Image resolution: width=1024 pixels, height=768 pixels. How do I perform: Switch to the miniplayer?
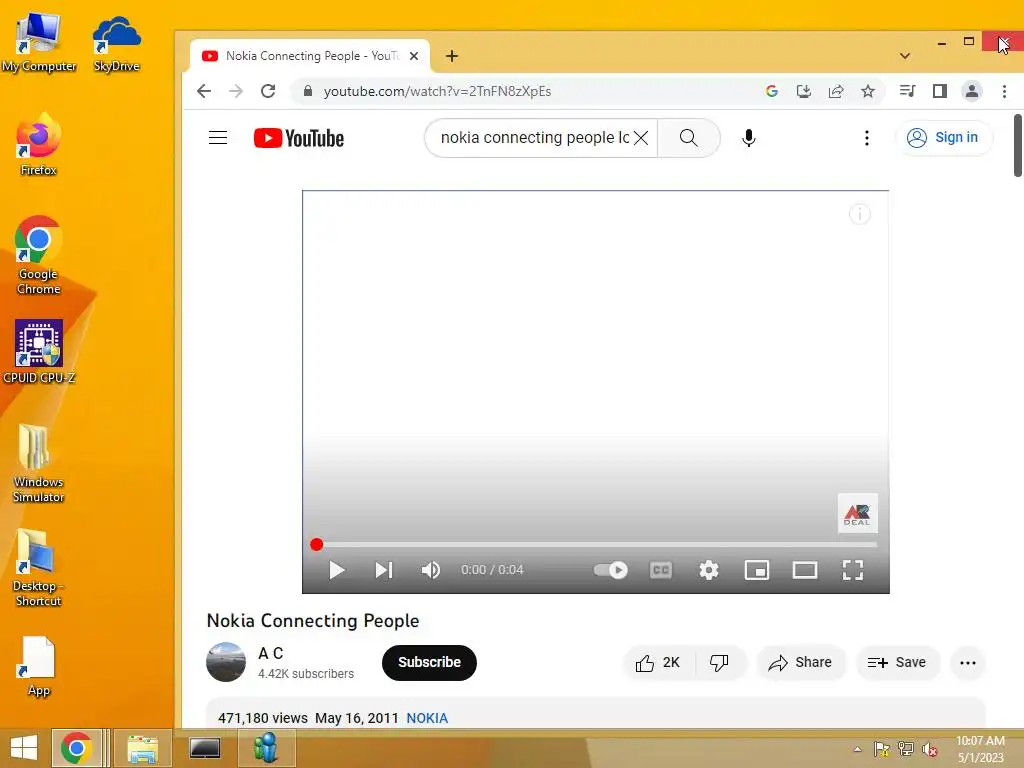pos(757,570)
